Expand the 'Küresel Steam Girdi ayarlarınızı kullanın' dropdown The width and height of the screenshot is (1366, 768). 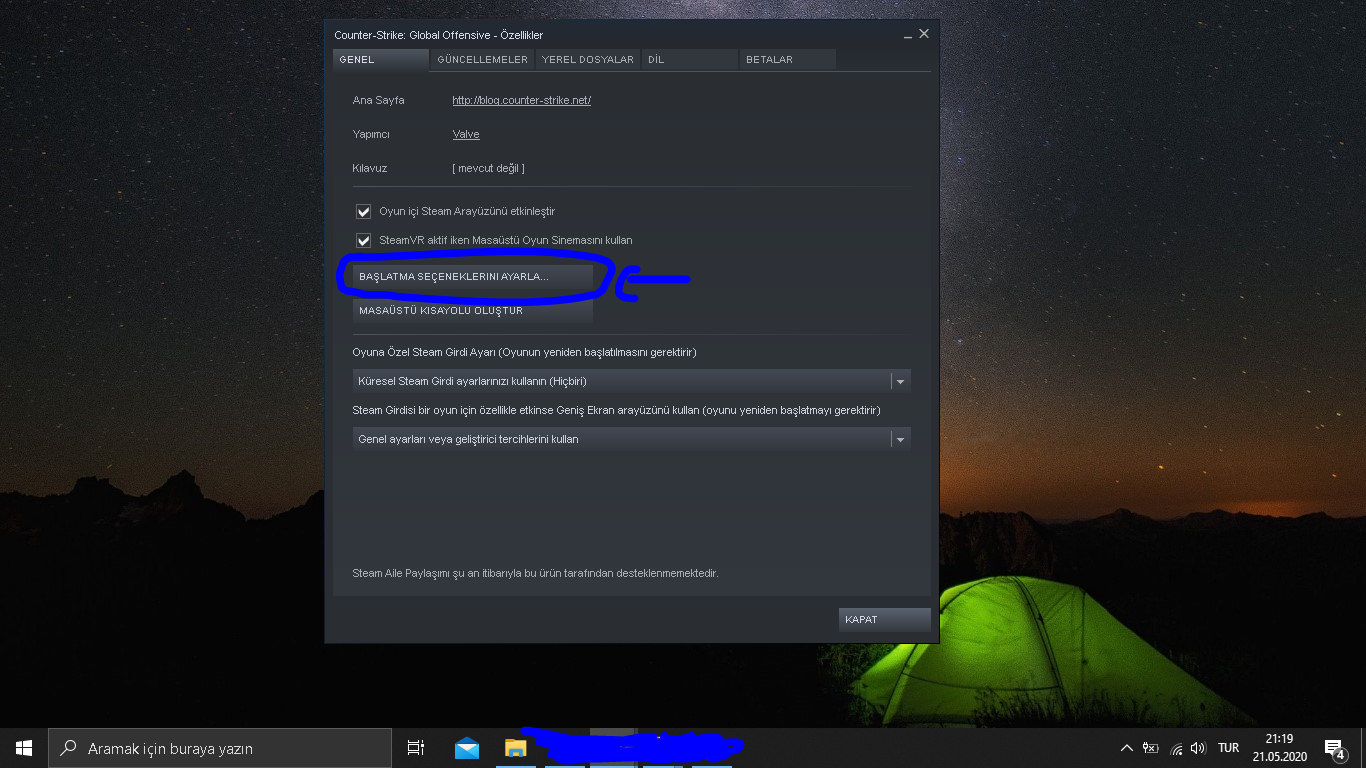pos(632,381)
